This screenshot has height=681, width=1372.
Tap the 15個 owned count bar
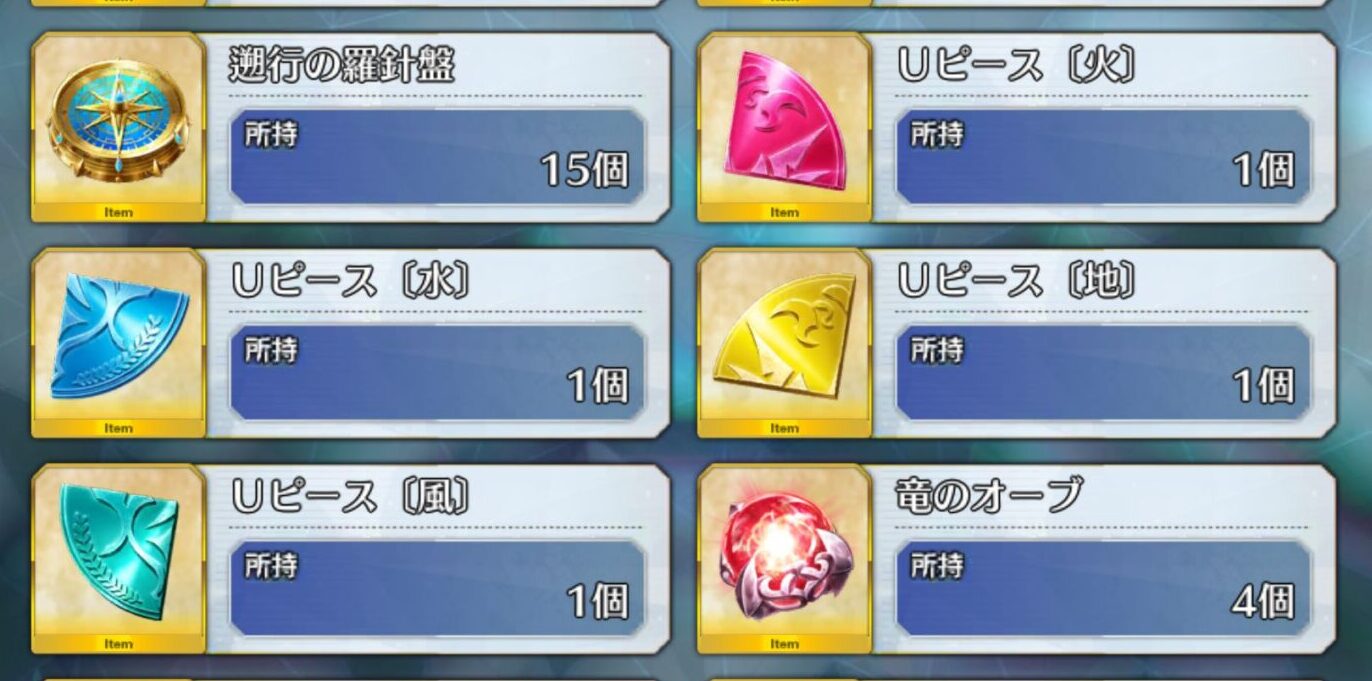tap(437, 156)
